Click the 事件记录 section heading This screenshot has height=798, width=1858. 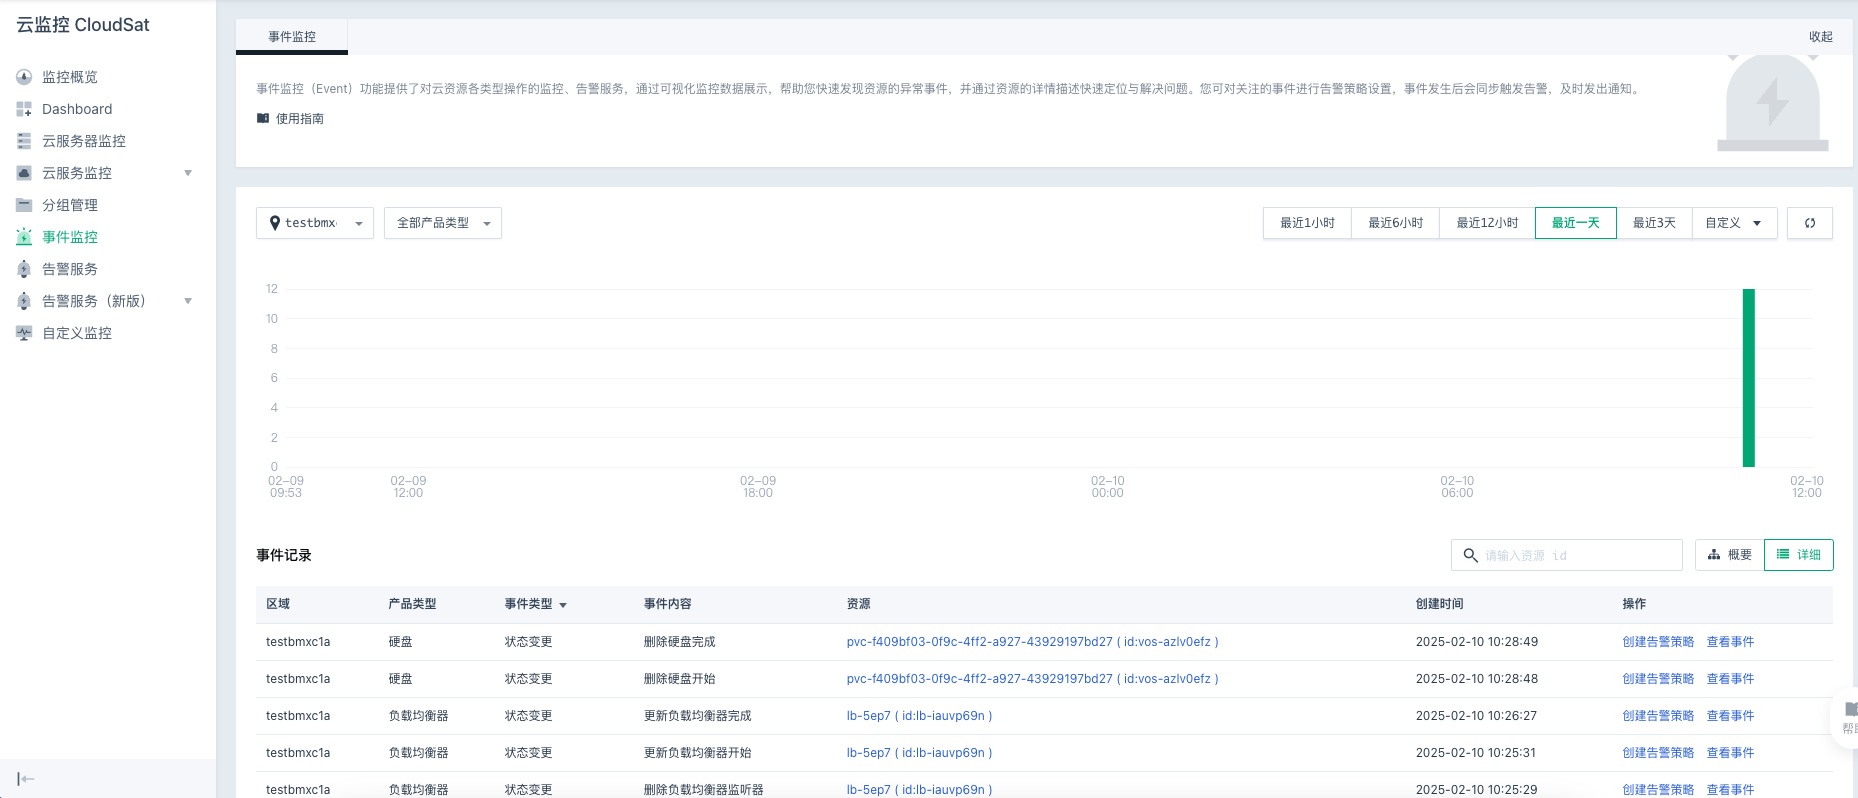click(284, 555)
